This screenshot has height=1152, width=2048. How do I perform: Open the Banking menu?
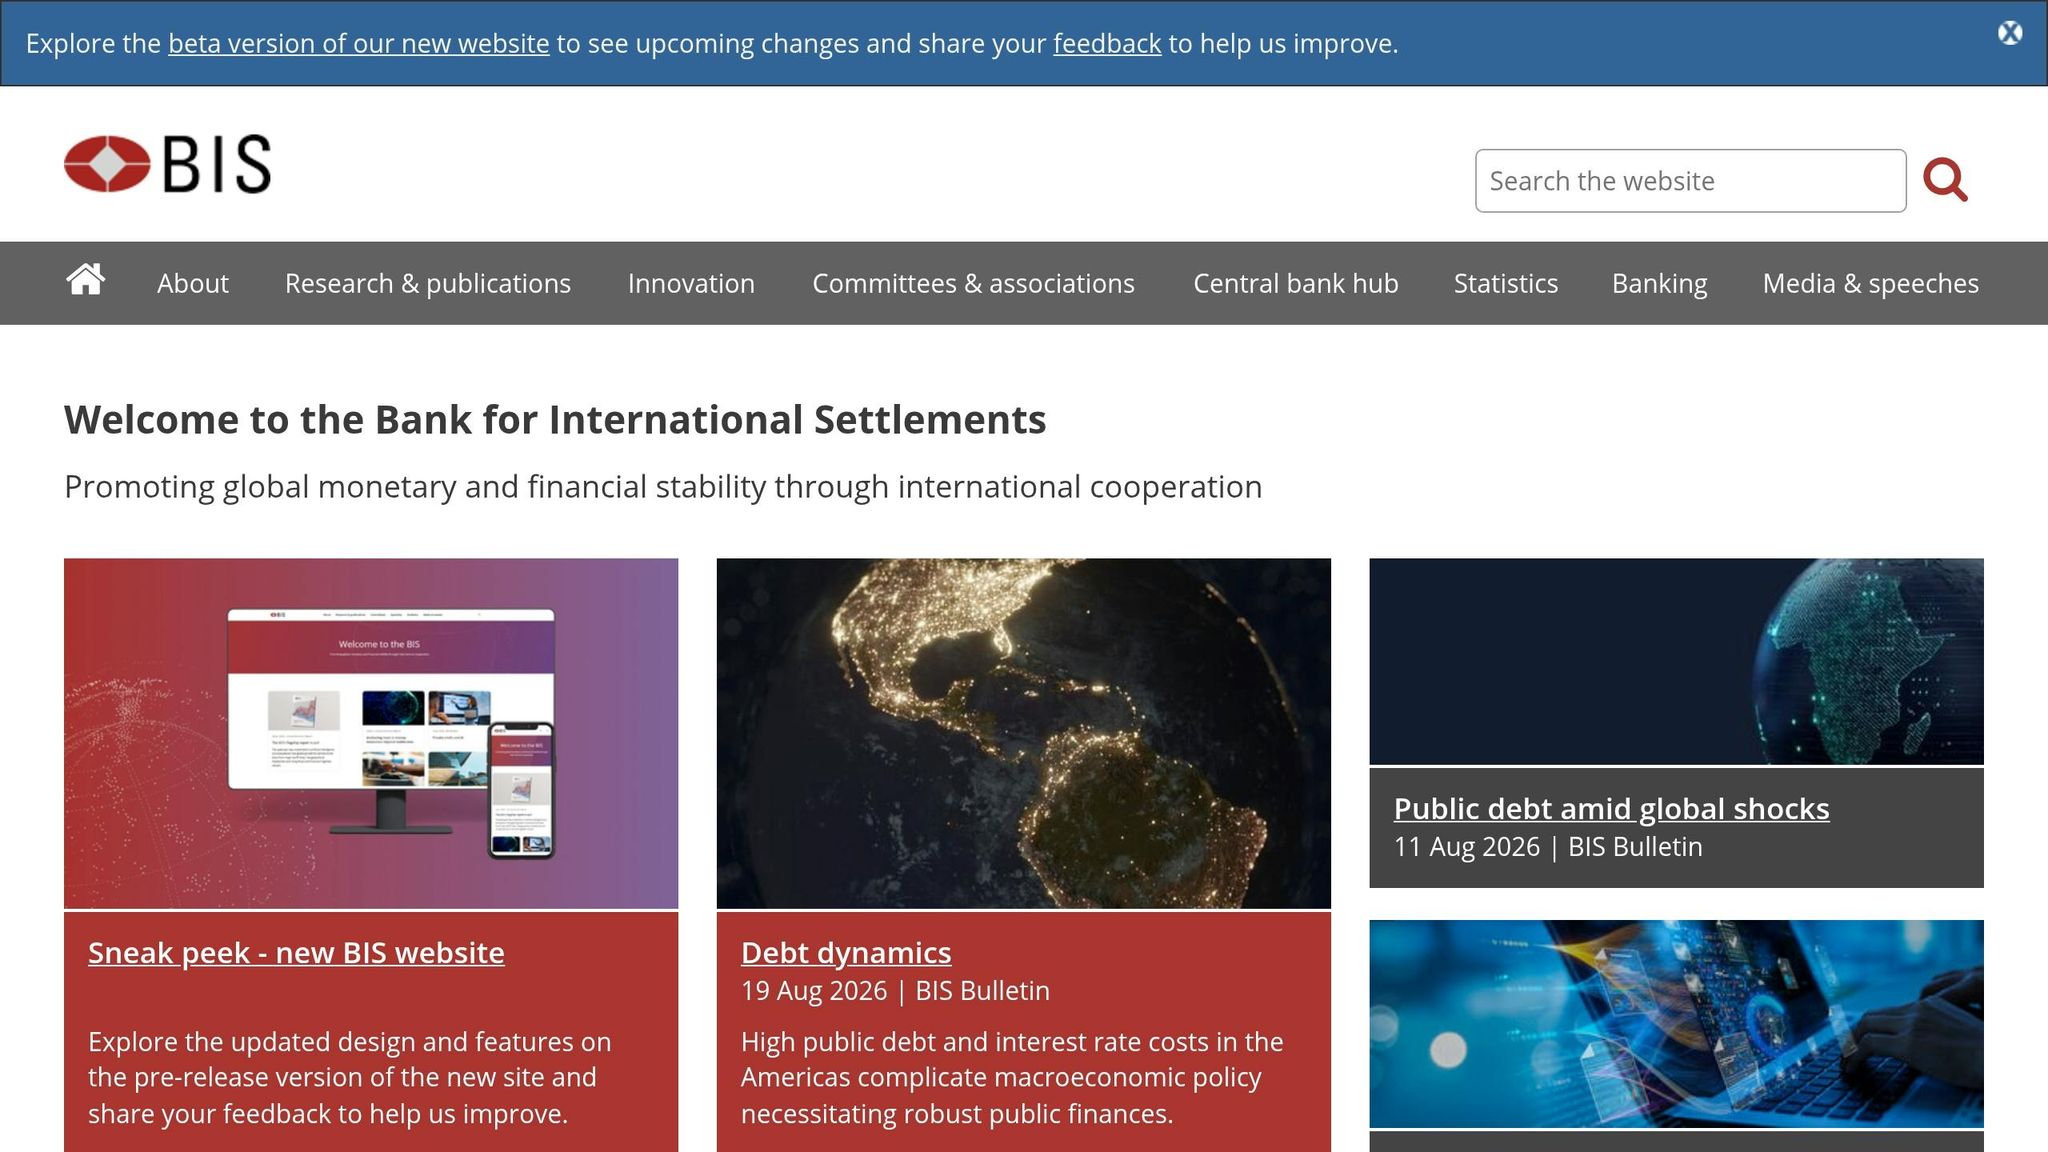(x=1660, y=283)
